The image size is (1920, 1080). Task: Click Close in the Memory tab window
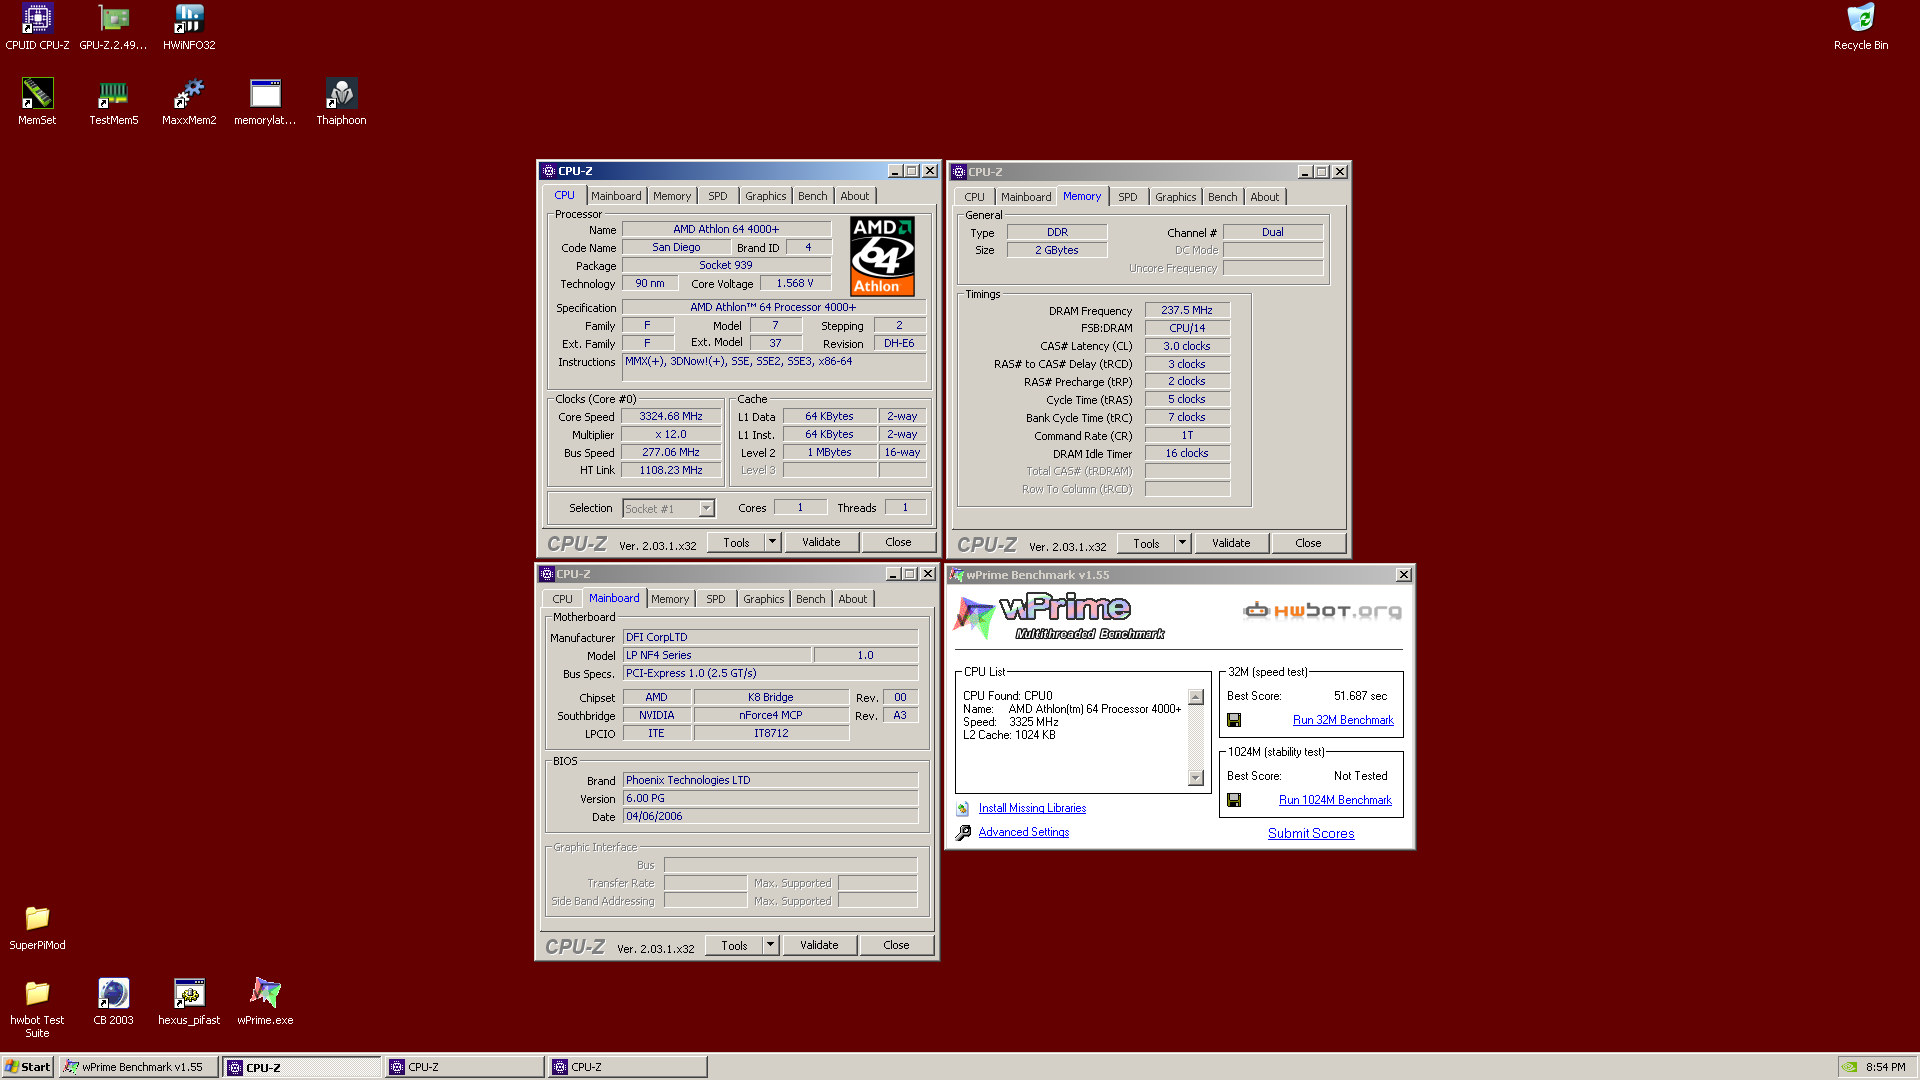(x=1308, y=543)
